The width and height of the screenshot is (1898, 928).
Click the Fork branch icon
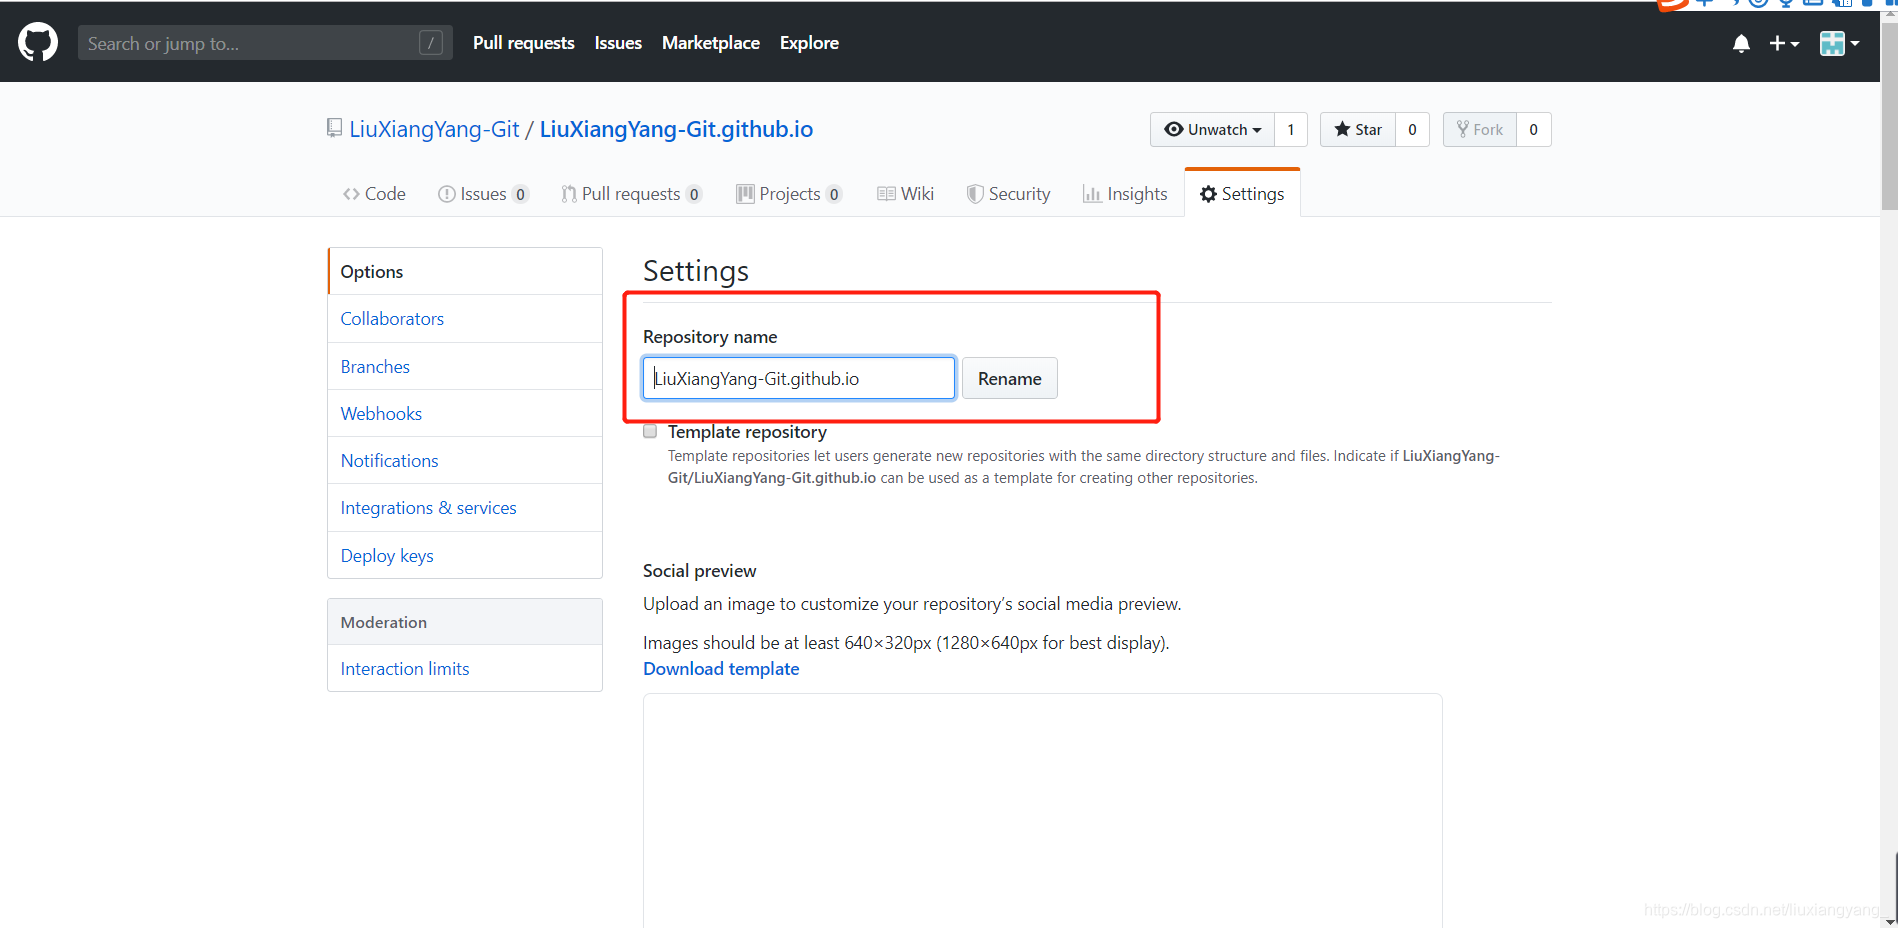pos(1463,129)
